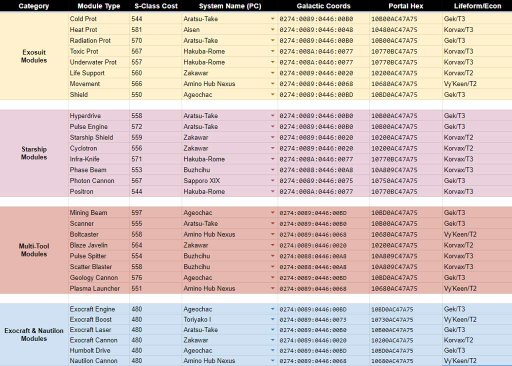
Task: Open system dropdown in Mining Beam row
Action: pyautogui.click(x=273, y=213)
